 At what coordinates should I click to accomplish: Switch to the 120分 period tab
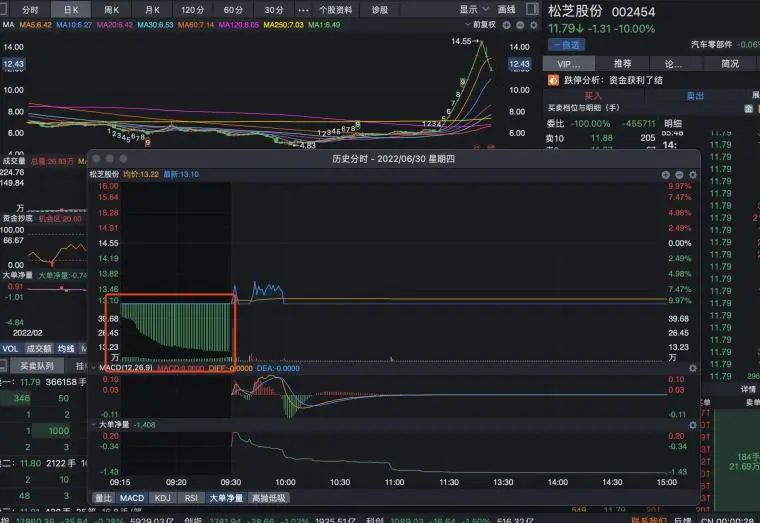click(x=192, y=9)
